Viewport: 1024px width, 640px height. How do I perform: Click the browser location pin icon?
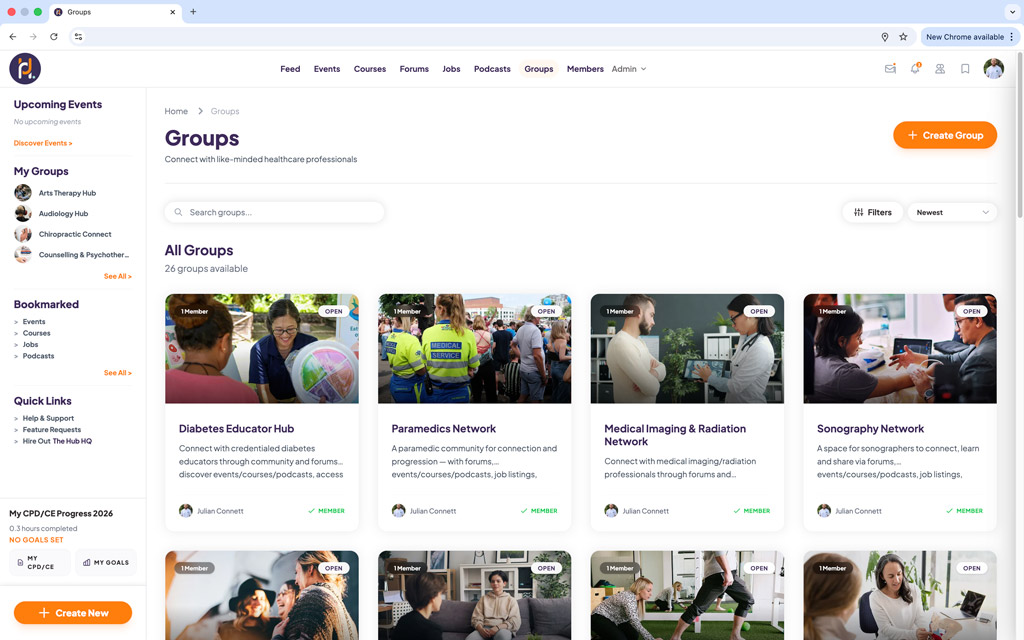[x=884, y=37]
